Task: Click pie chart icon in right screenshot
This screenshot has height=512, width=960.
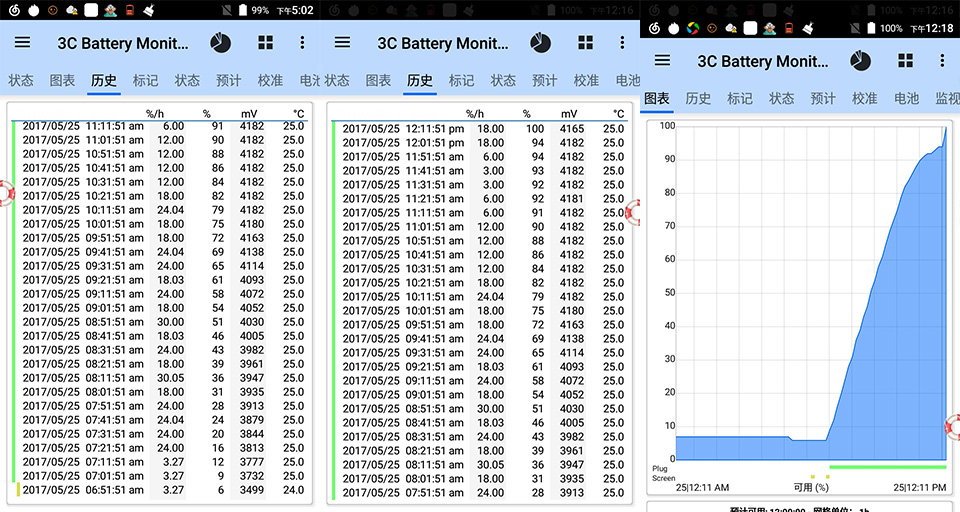Action: [860, 61]
